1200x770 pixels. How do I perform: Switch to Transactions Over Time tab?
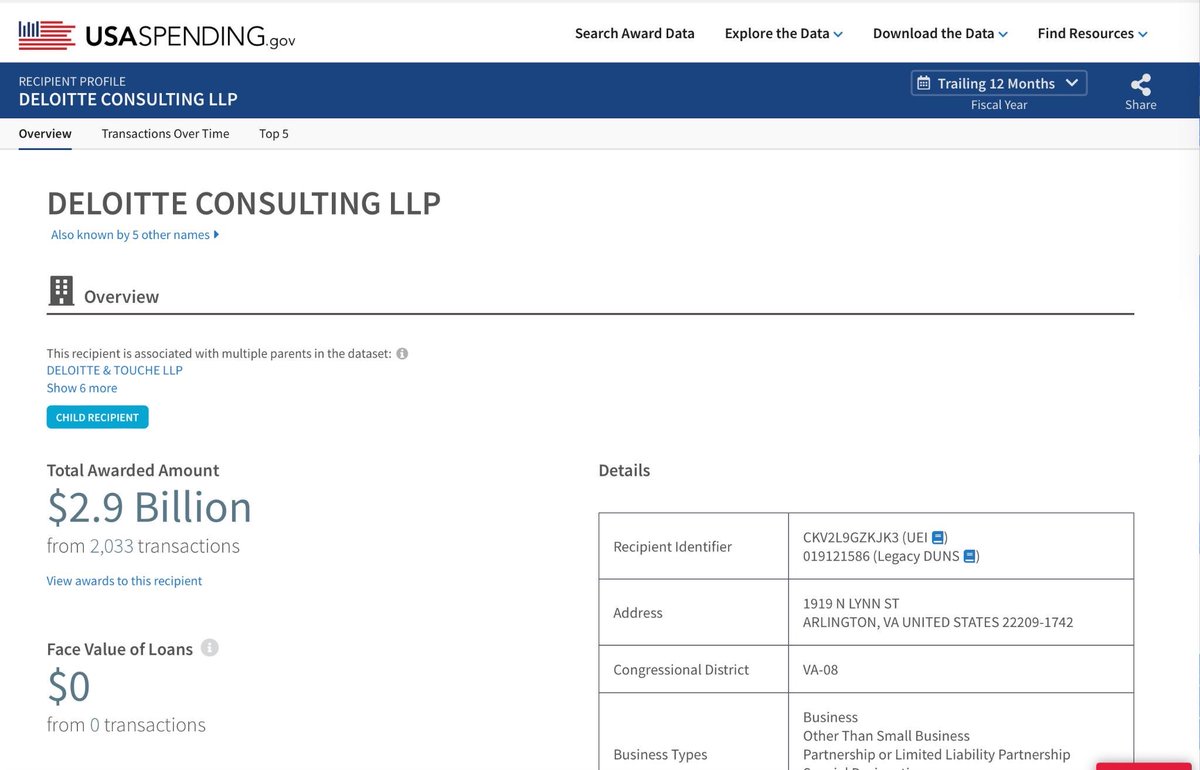click(x=165, y=133)
